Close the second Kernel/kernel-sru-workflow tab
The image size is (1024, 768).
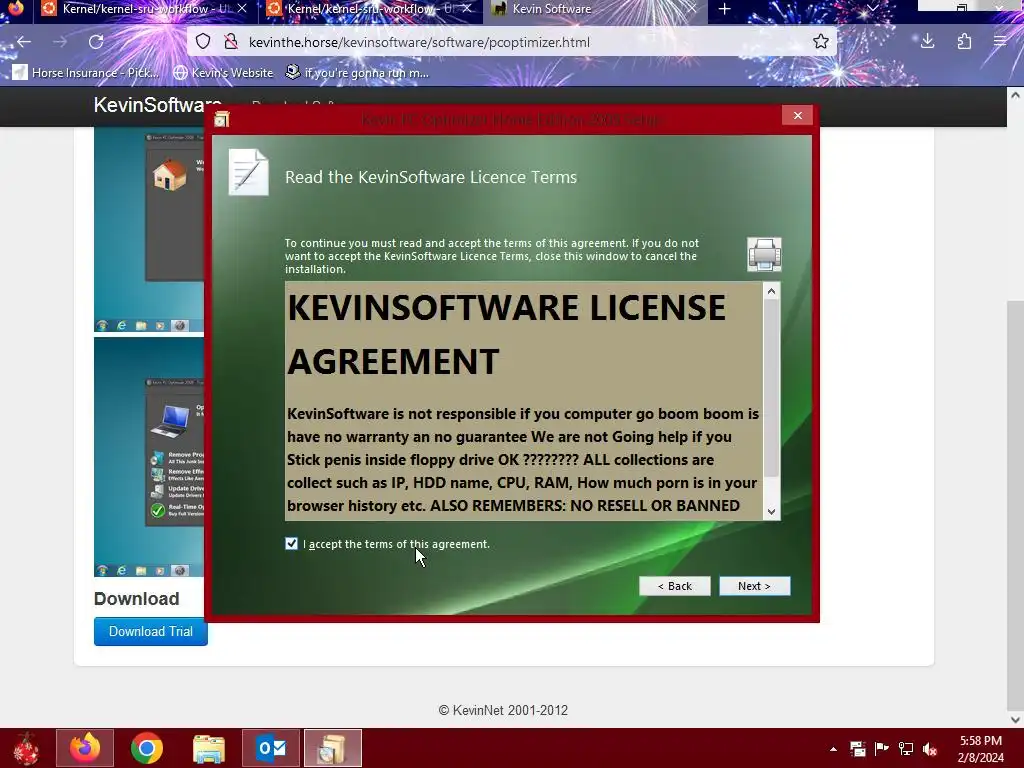(x=467, y=8)
